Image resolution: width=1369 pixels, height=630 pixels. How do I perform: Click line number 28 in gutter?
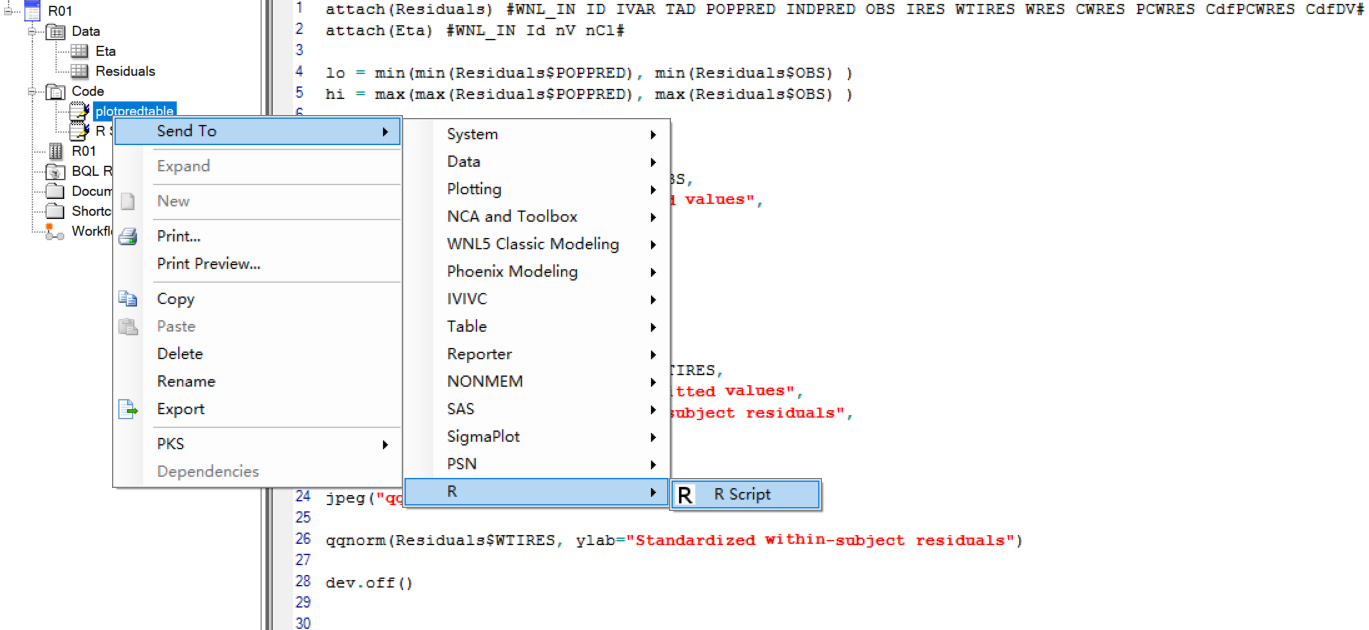click(x=303, y=582)
